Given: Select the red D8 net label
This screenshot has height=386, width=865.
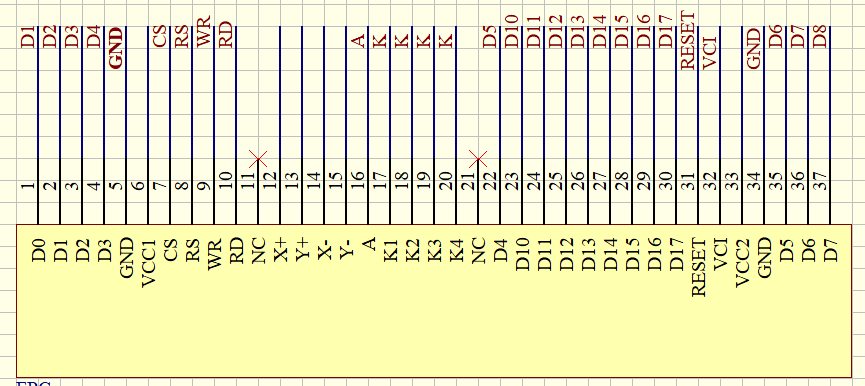Looking at the screenshot, I should tap(820, 36).
